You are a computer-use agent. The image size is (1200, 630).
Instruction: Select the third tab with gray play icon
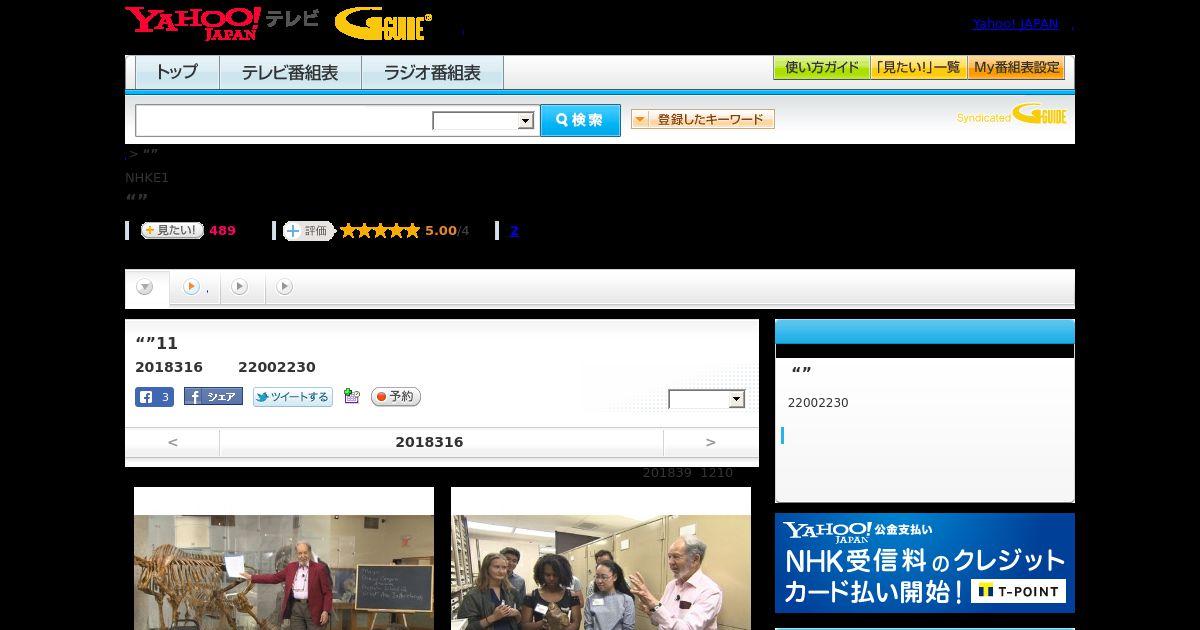point(240,287)
